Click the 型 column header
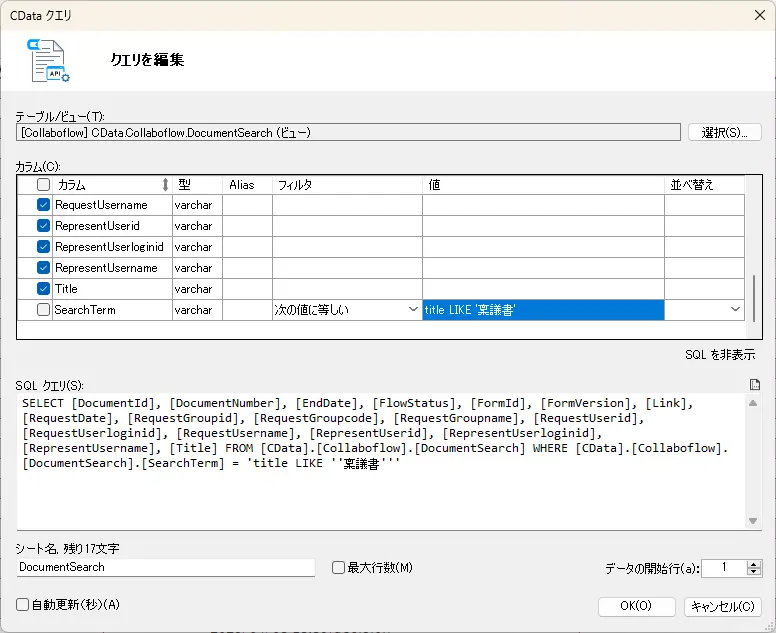 [197, 185]
